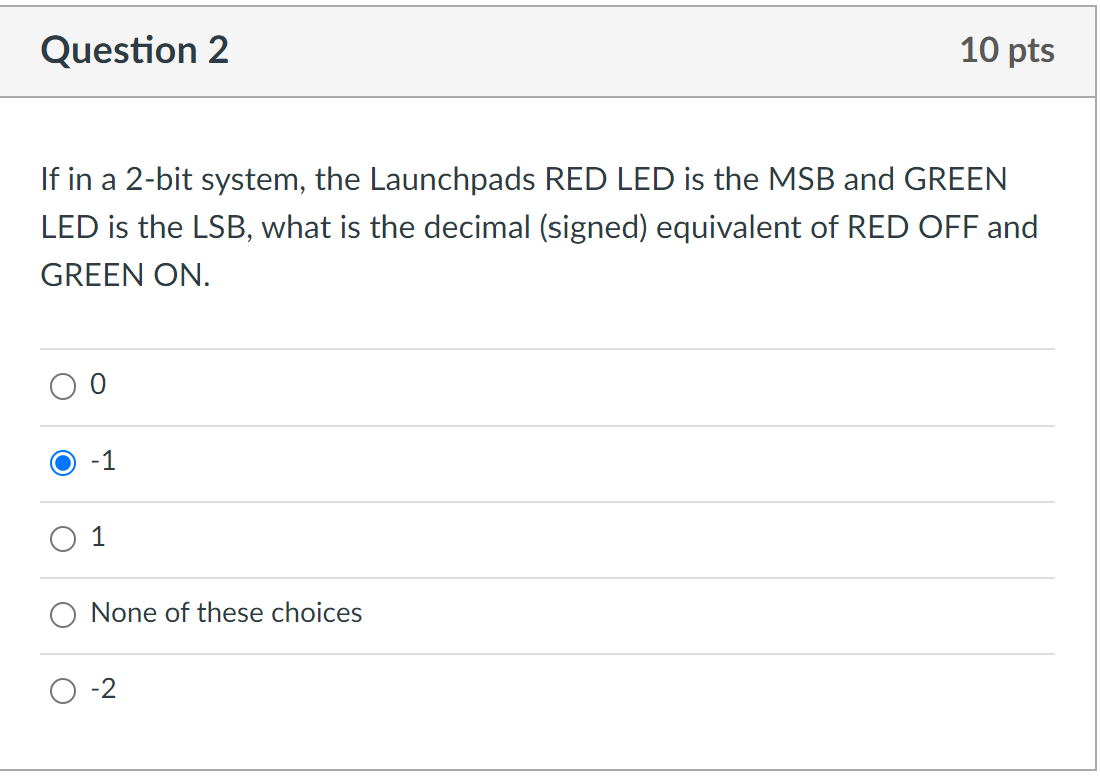Click the answer label text 0
This screenshot has height=776, width=1100.
coord(96,384)
